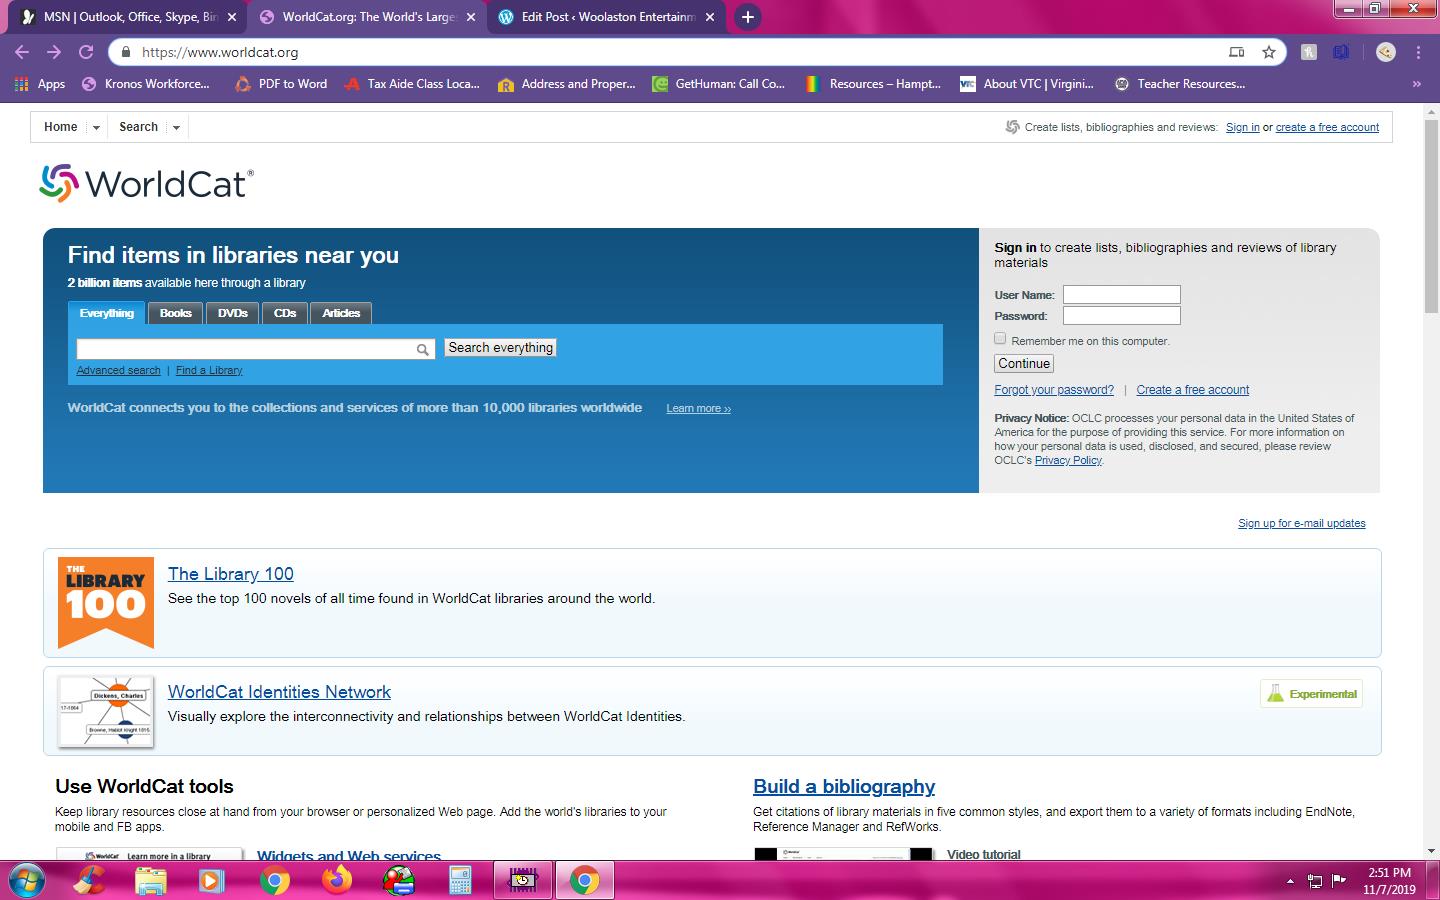Open the Windows Start button
The image size is (1440, 900).
[25, 881]
